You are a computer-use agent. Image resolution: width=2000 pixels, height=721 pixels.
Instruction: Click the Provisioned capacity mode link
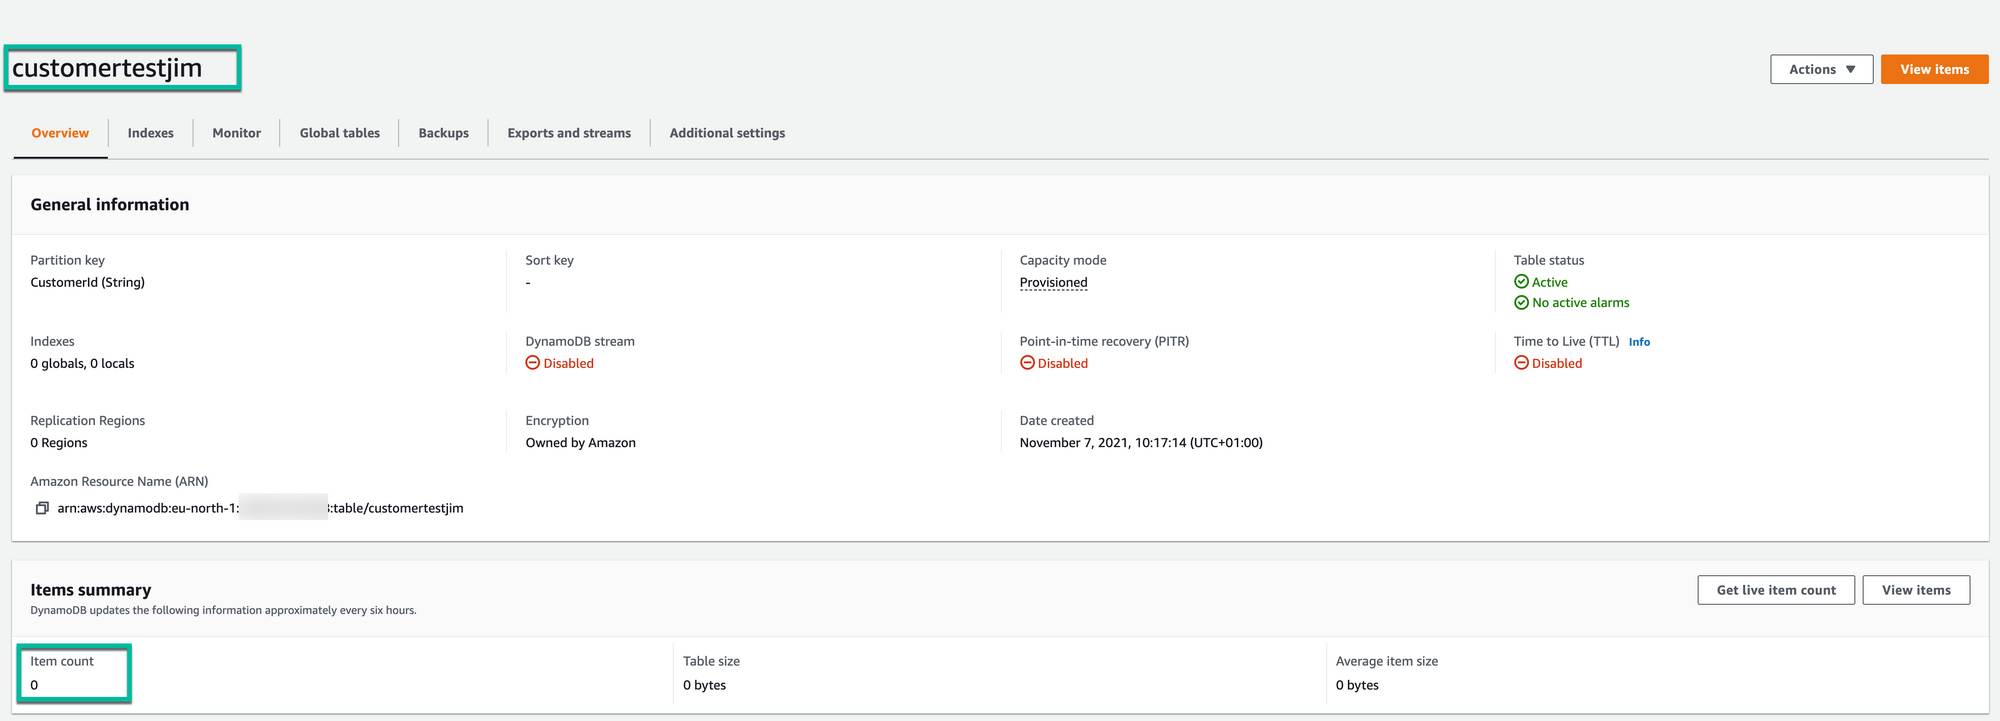click(x=1053, y=283)
